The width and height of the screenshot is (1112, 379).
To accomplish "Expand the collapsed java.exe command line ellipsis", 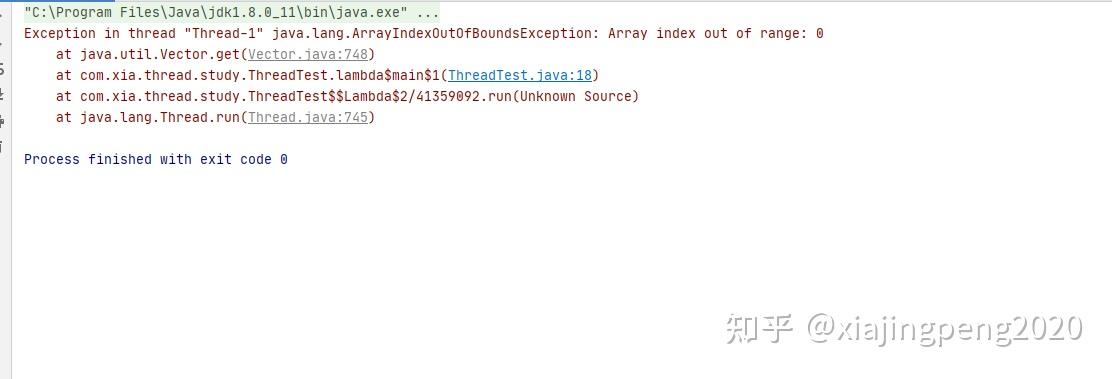I will [x=427, y=13].
